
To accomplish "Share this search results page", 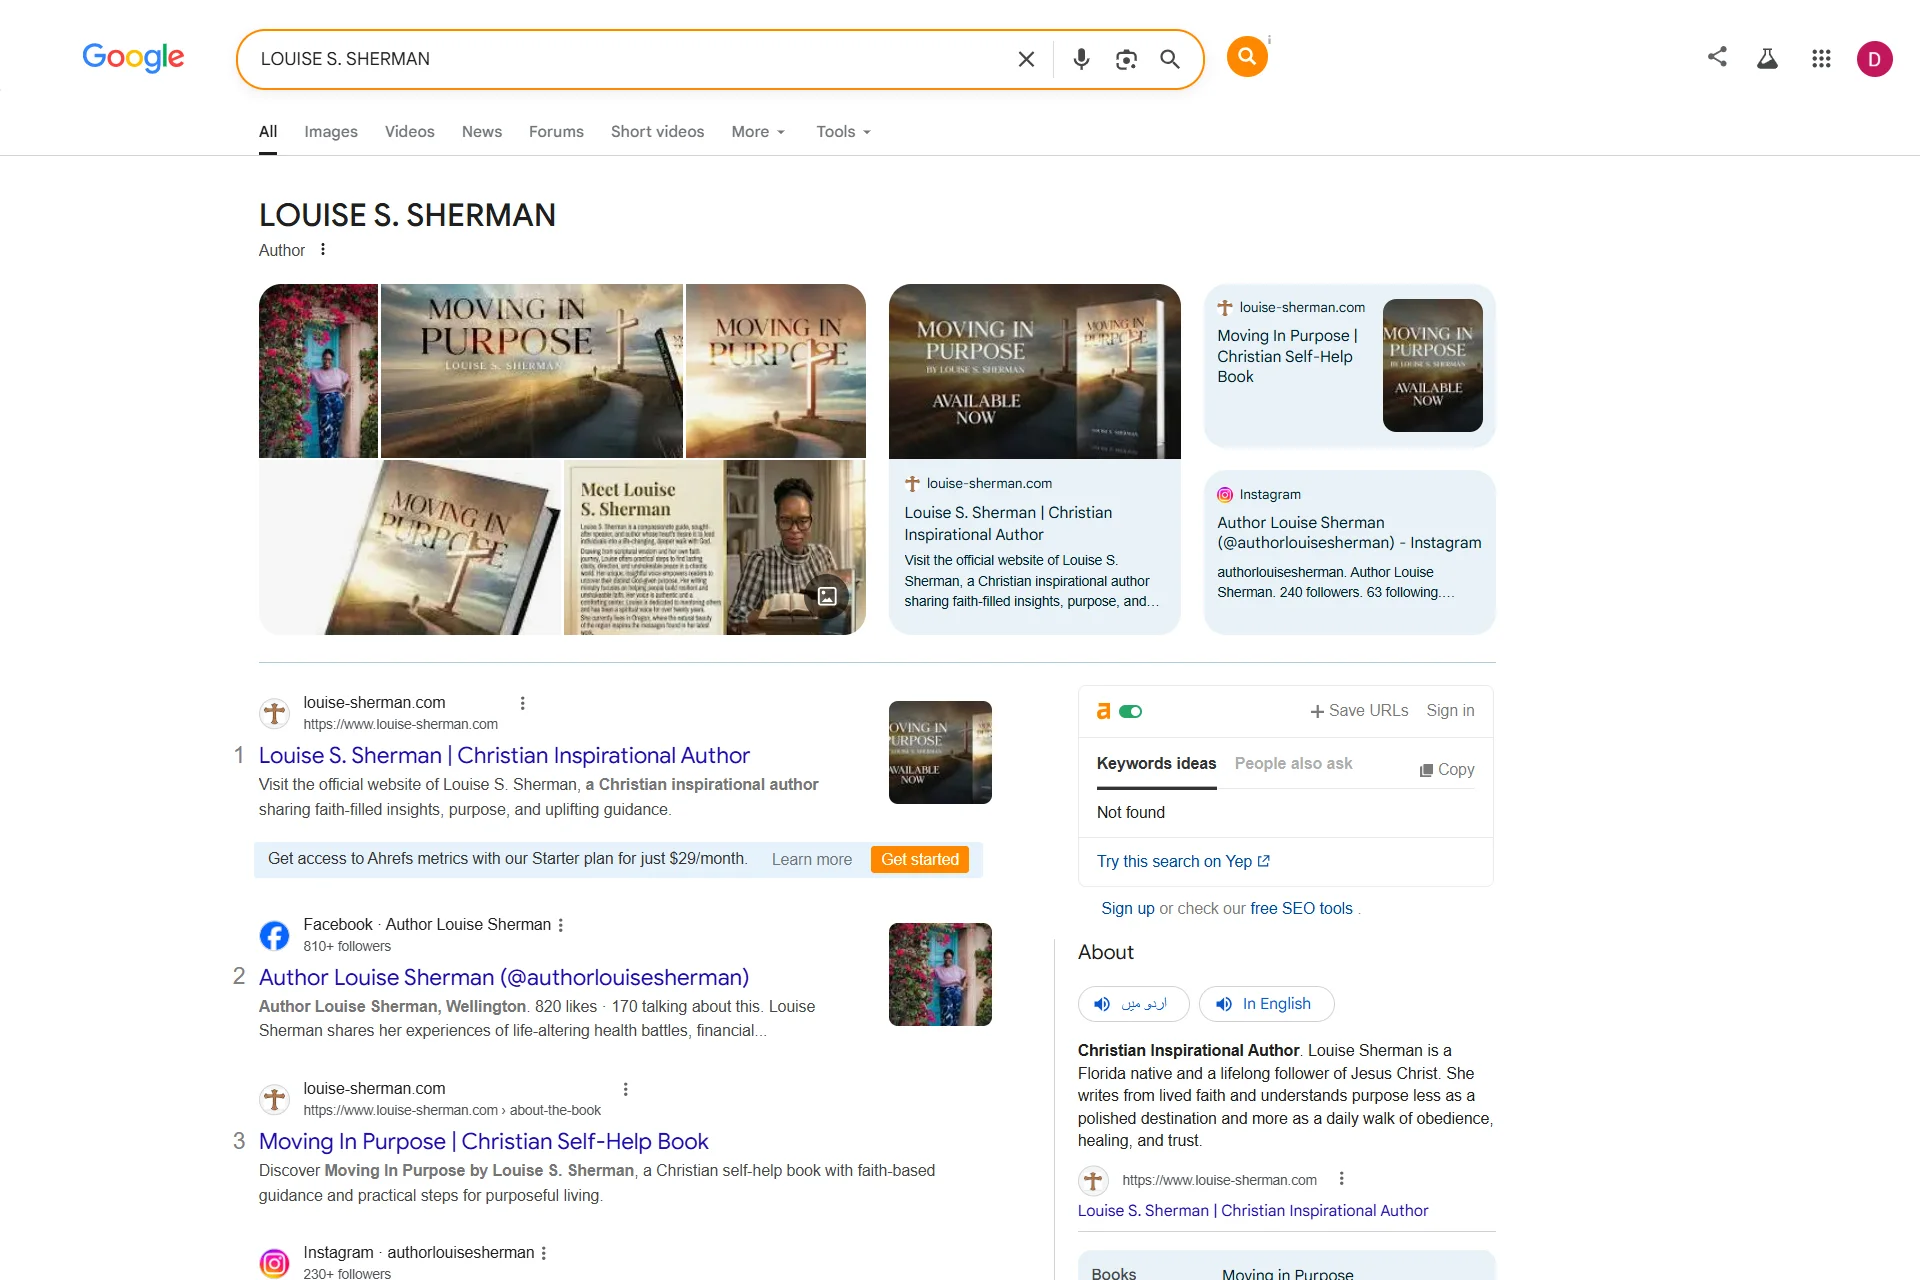I will pyautogui.click(x=1717, y=57).
